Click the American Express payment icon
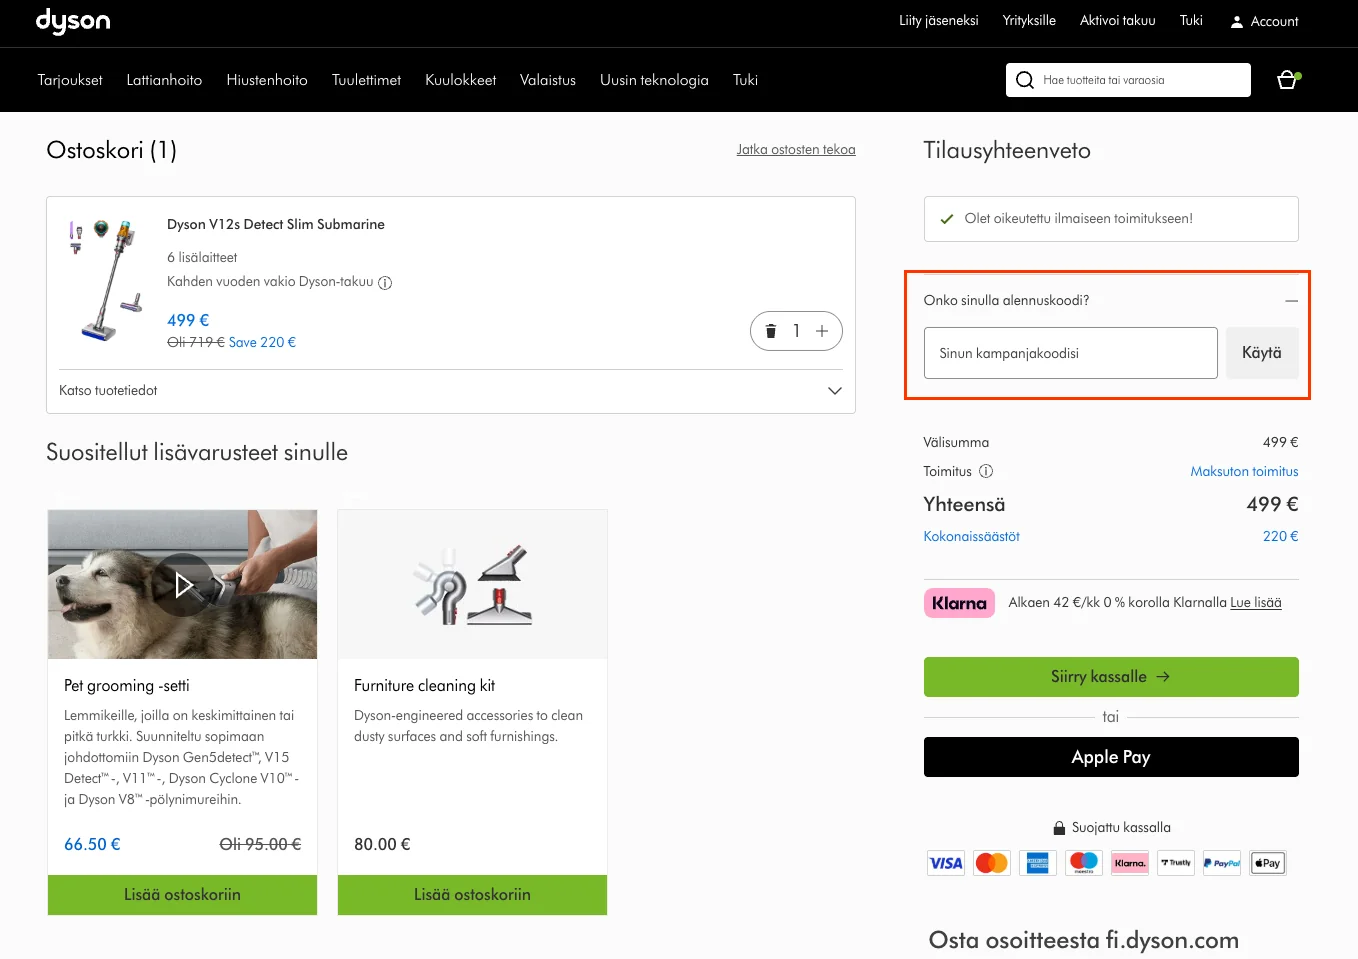 tap(1038, 863)
